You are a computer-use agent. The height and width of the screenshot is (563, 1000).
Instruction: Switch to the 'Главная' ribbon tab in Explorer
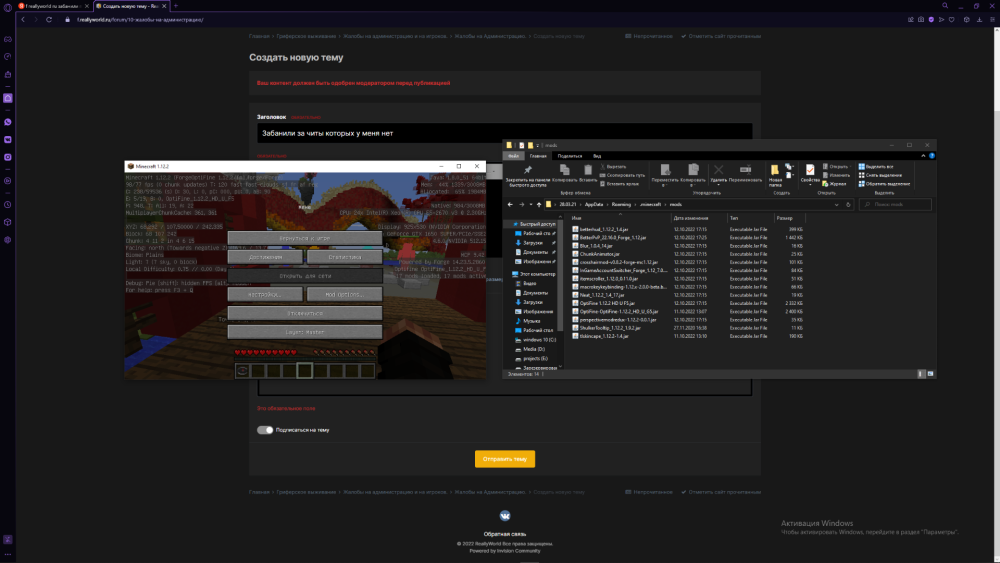click(x=538, y=156)
